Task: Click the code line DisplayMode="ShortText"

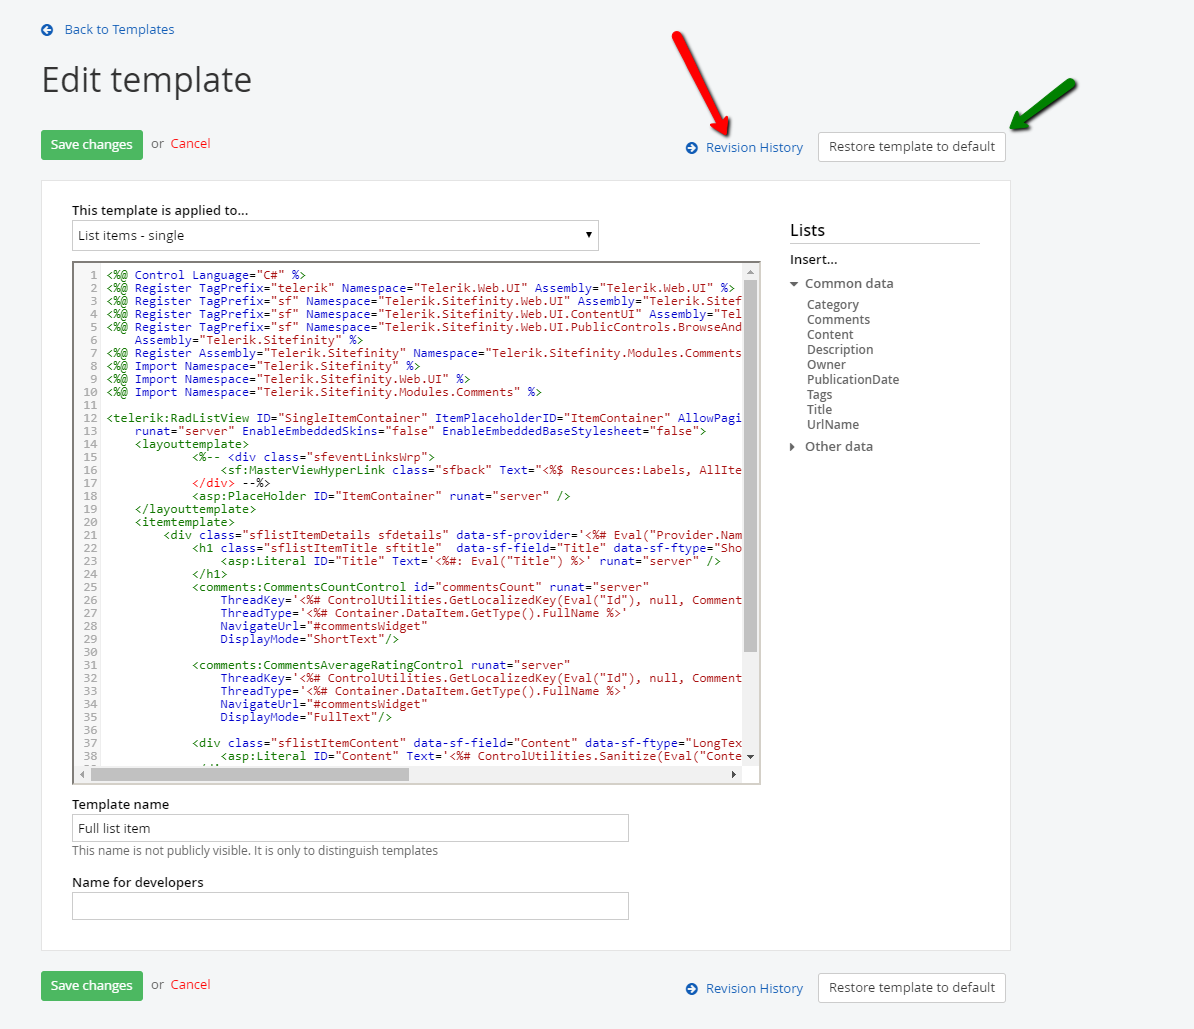Action: pos(309,639)
